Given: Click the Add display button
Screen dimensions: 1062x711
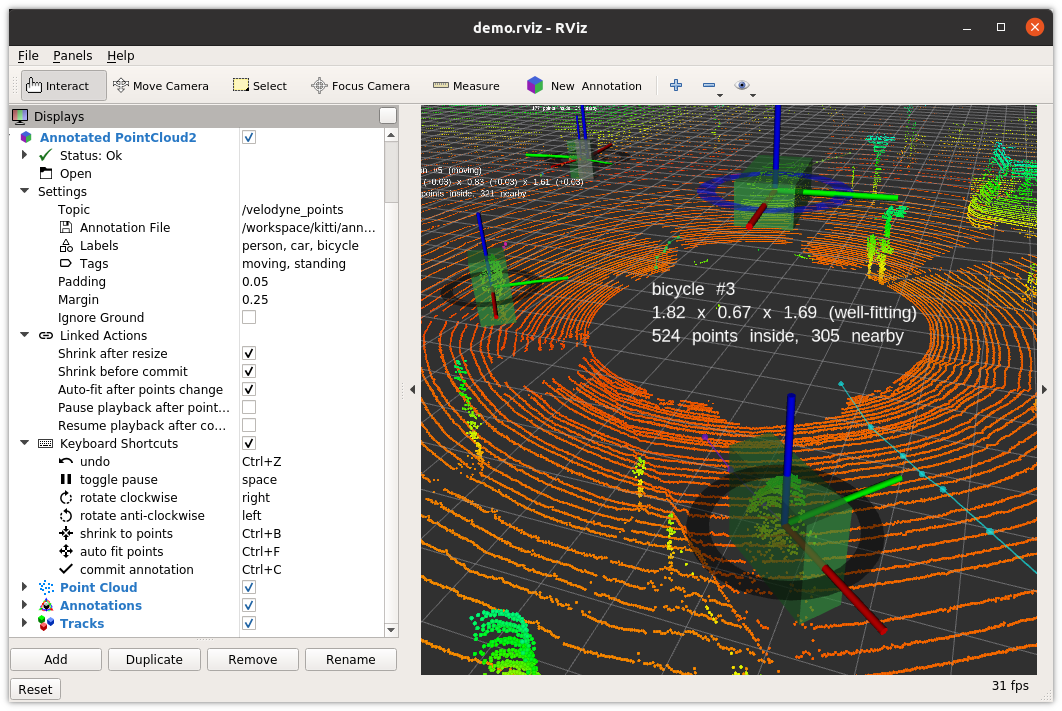Looking at the screenshot, I should [56, 660].
